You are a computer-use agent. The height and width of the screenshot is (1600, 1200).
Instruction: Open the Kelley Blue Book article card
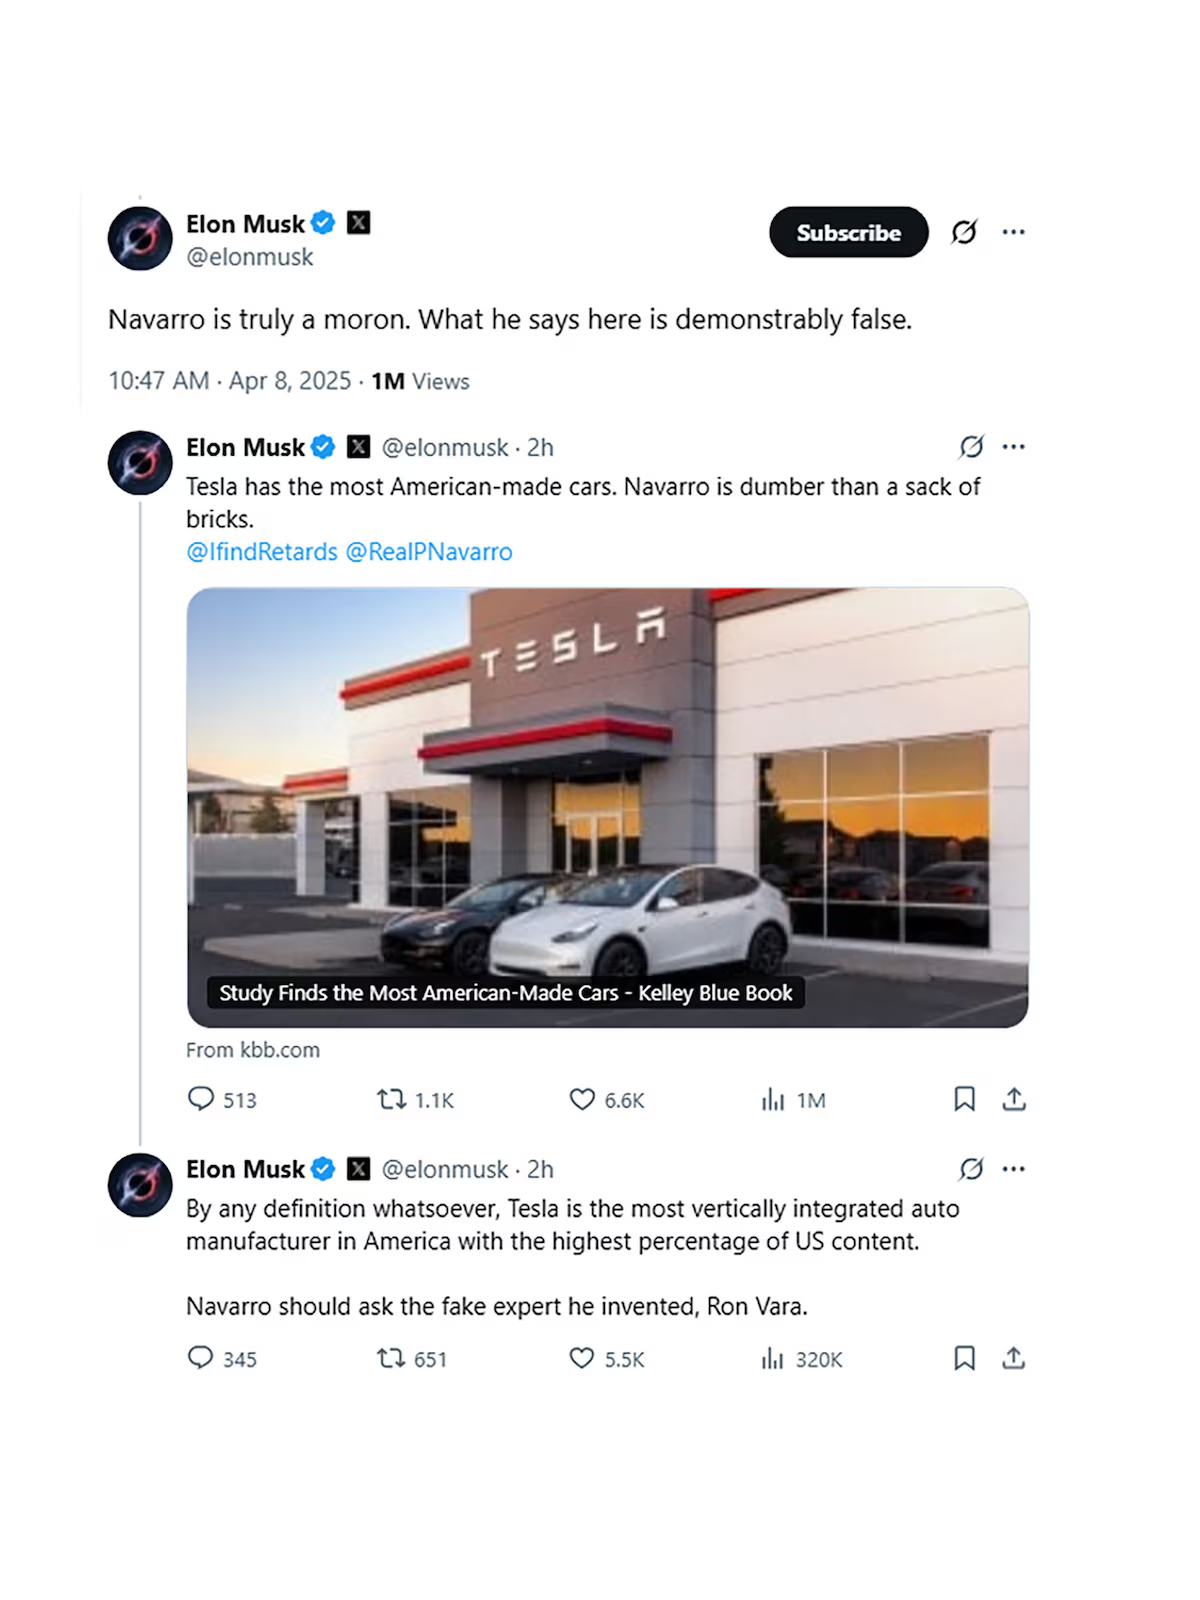(607, 807)
